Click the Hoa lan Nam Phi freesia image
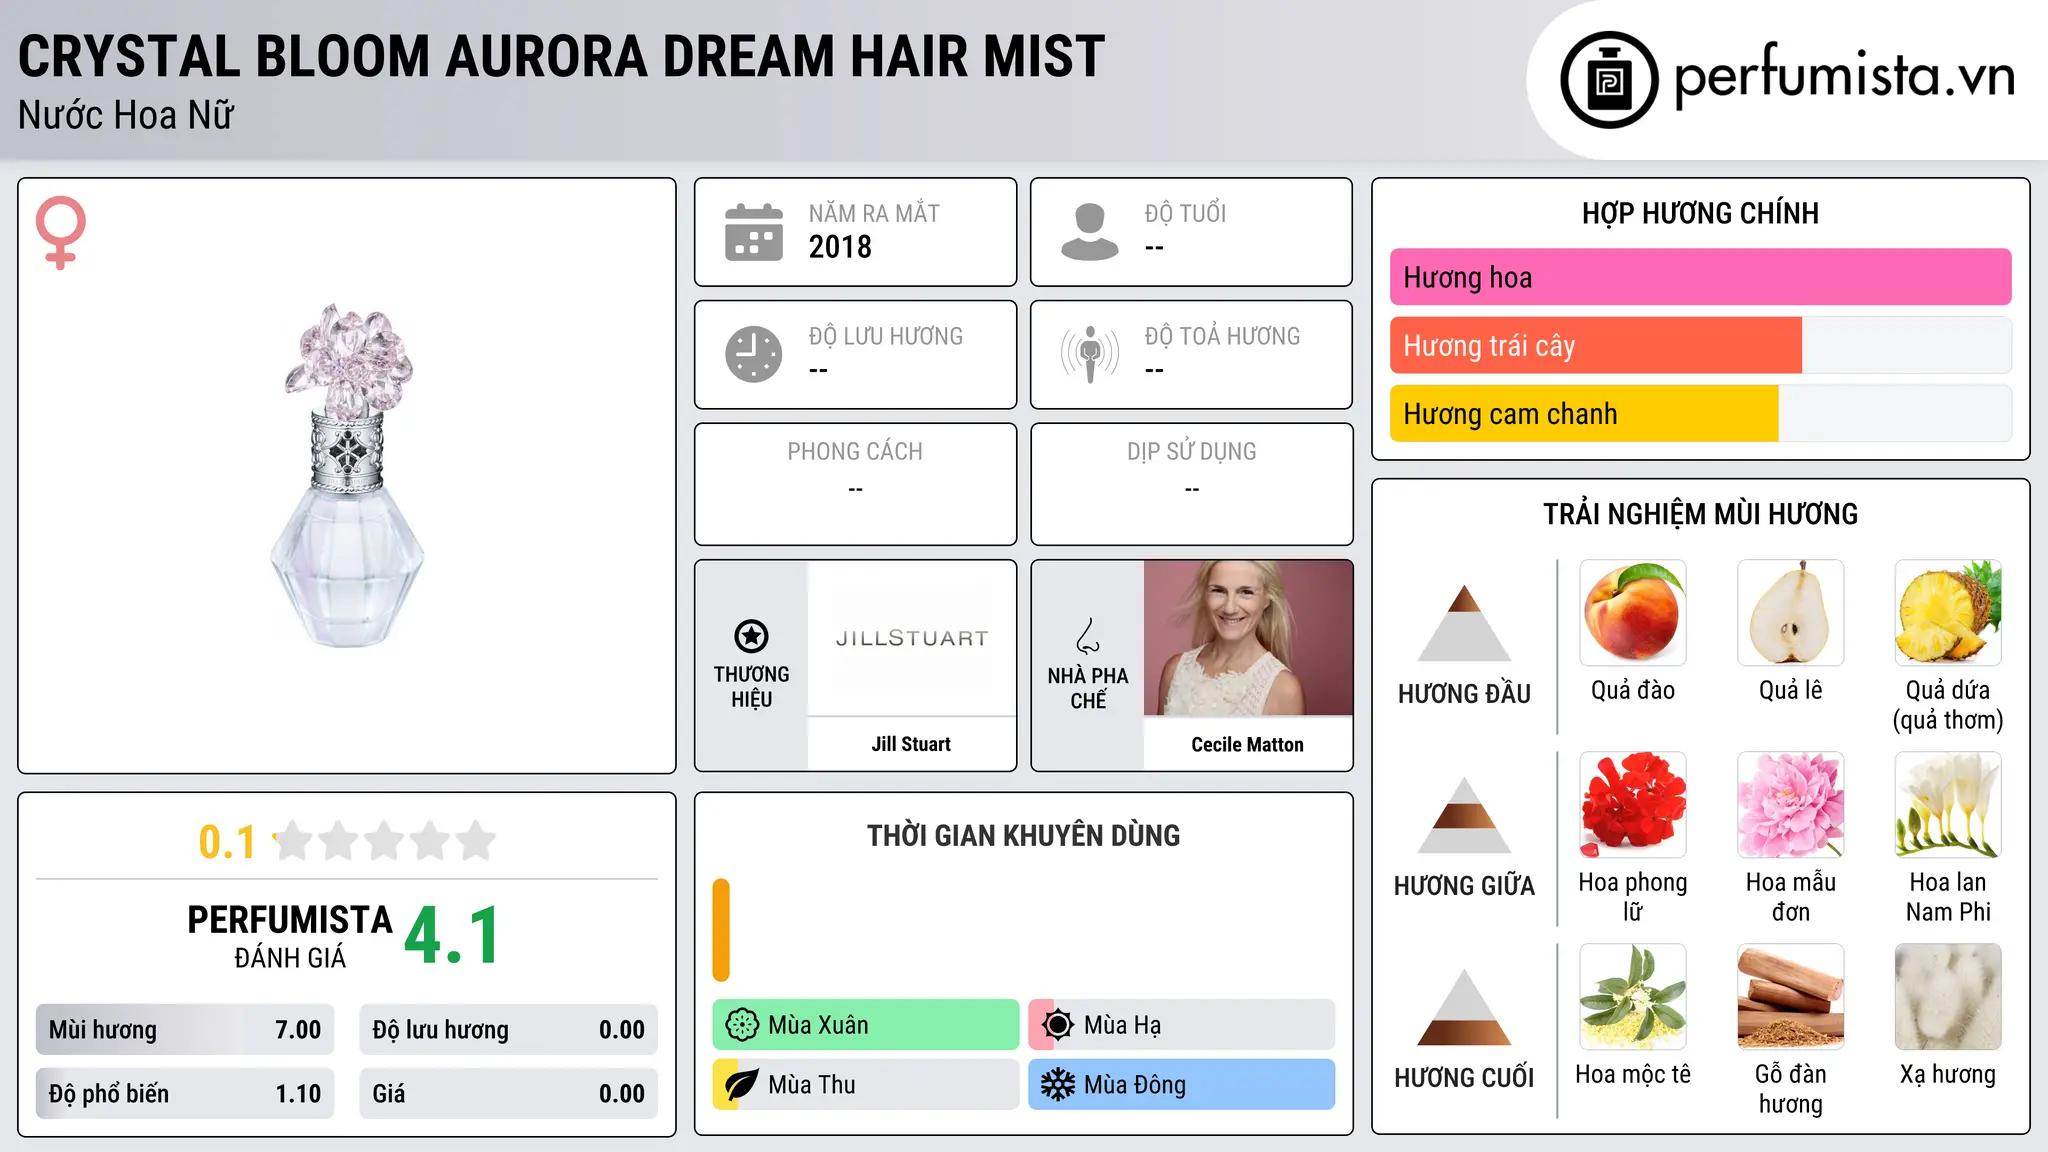The image size is (2048, 1152). (1948, 805)
